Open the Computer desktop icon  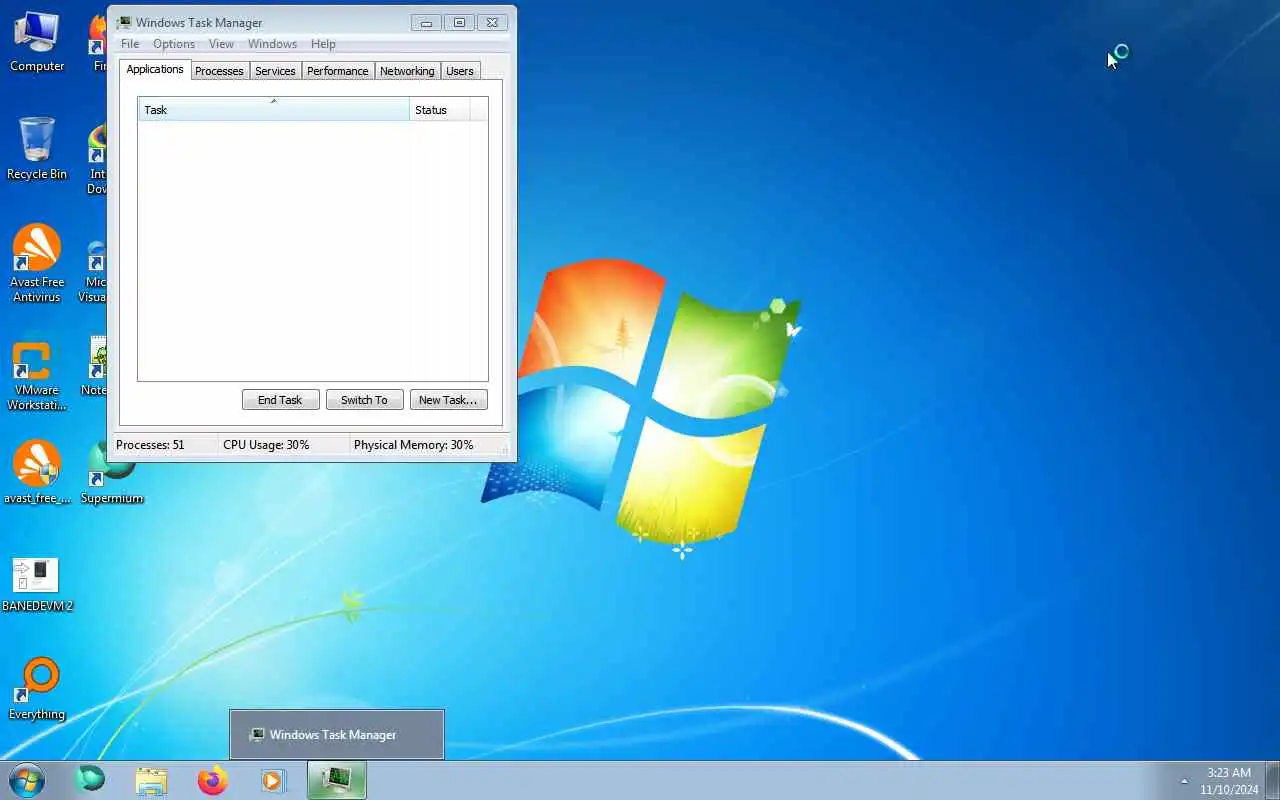click(x=37, y=42)
